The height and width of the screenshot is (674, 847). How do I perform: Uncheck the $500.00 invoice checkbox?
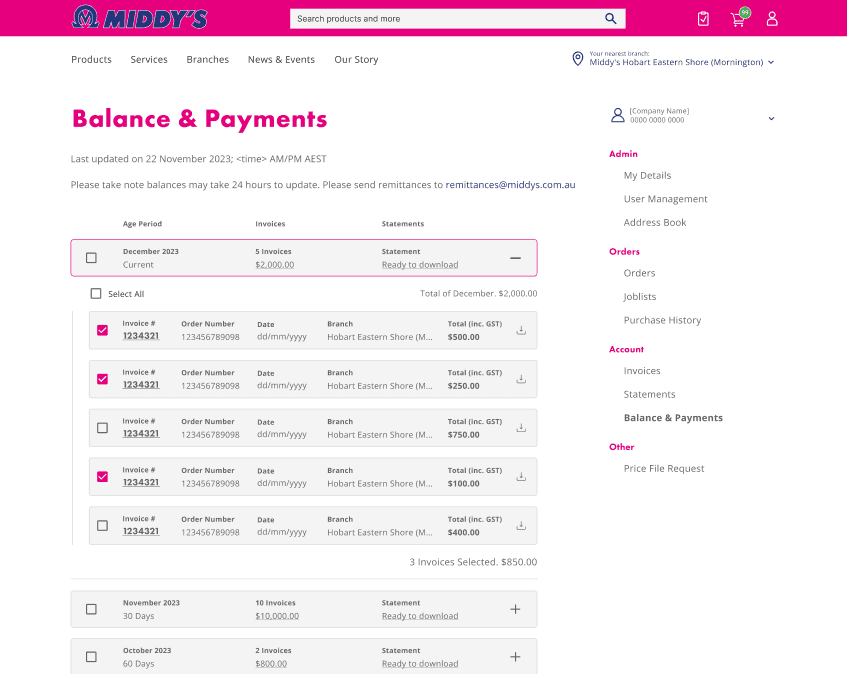[x=102, y=330]
